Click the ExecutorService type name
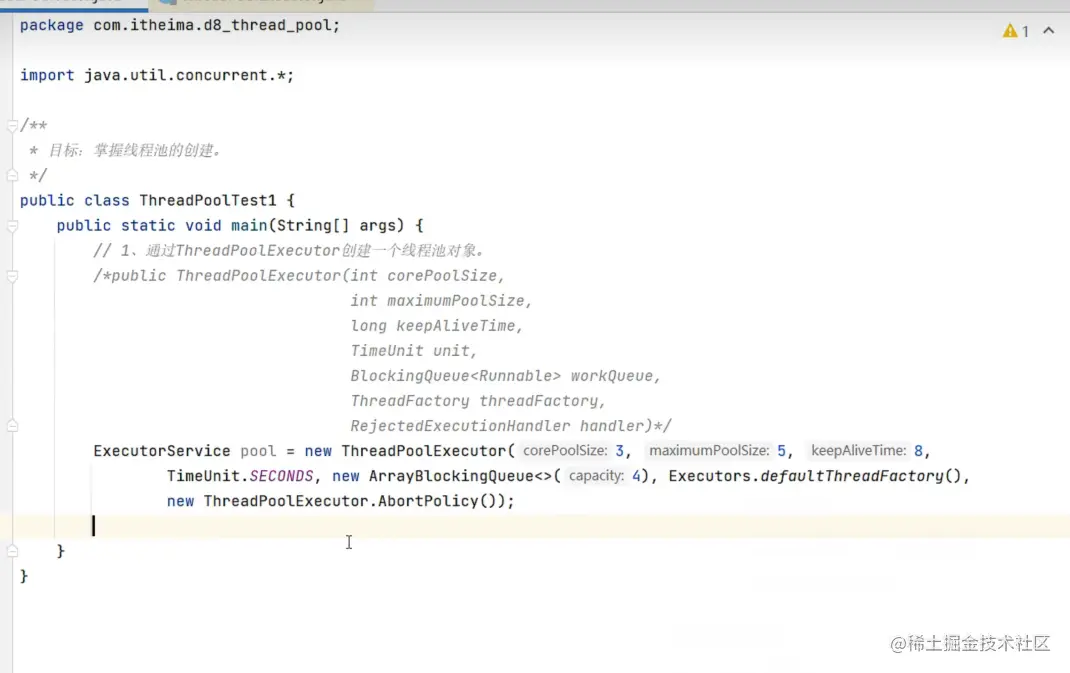Viewport: 1070px width, 673px height. [162, 451]
